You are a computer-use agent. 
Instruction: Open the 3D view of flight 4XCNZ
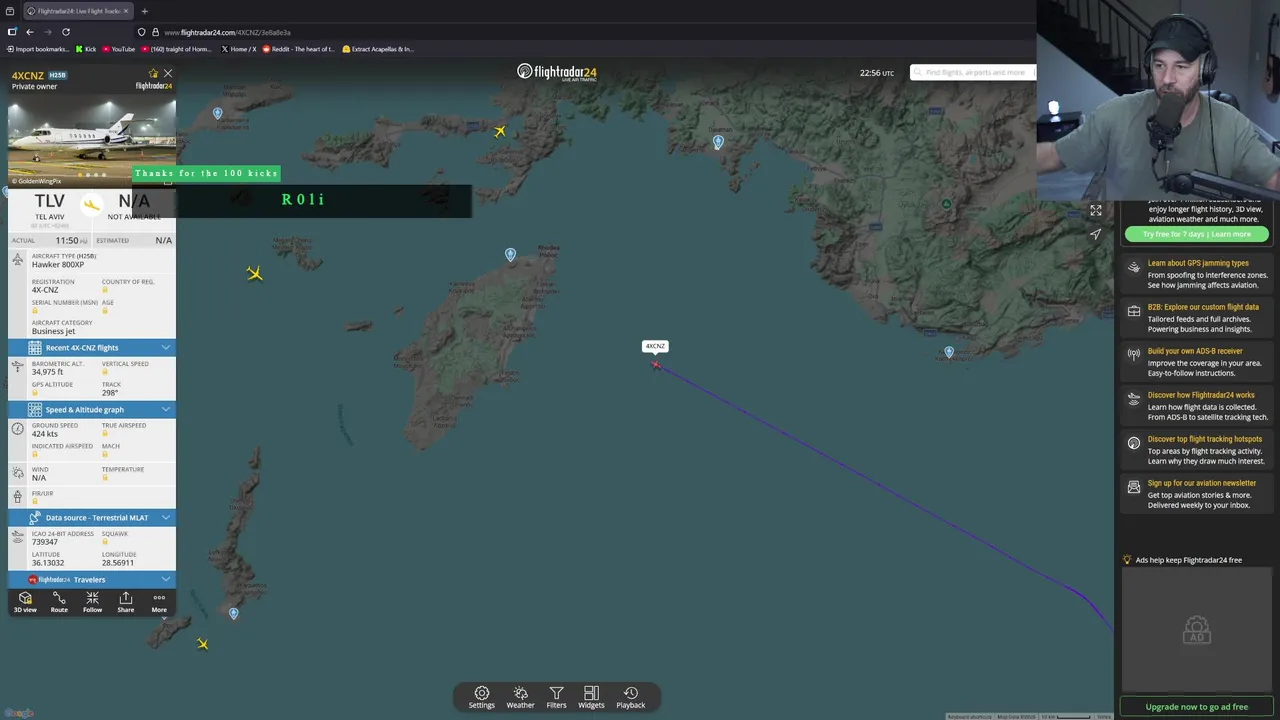pyautogui.click(x=25, y=602)
